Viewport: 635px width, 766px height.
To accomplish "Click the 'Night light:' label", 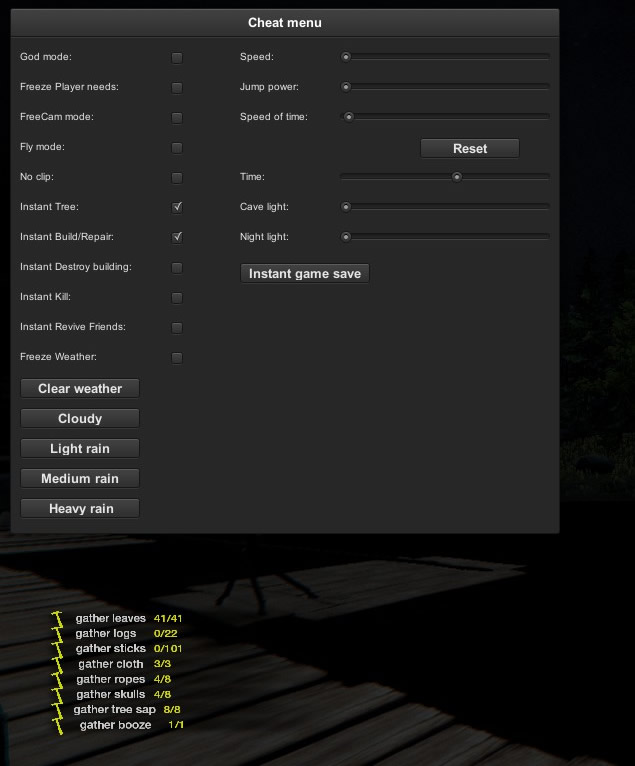I will tap(264, 237).
